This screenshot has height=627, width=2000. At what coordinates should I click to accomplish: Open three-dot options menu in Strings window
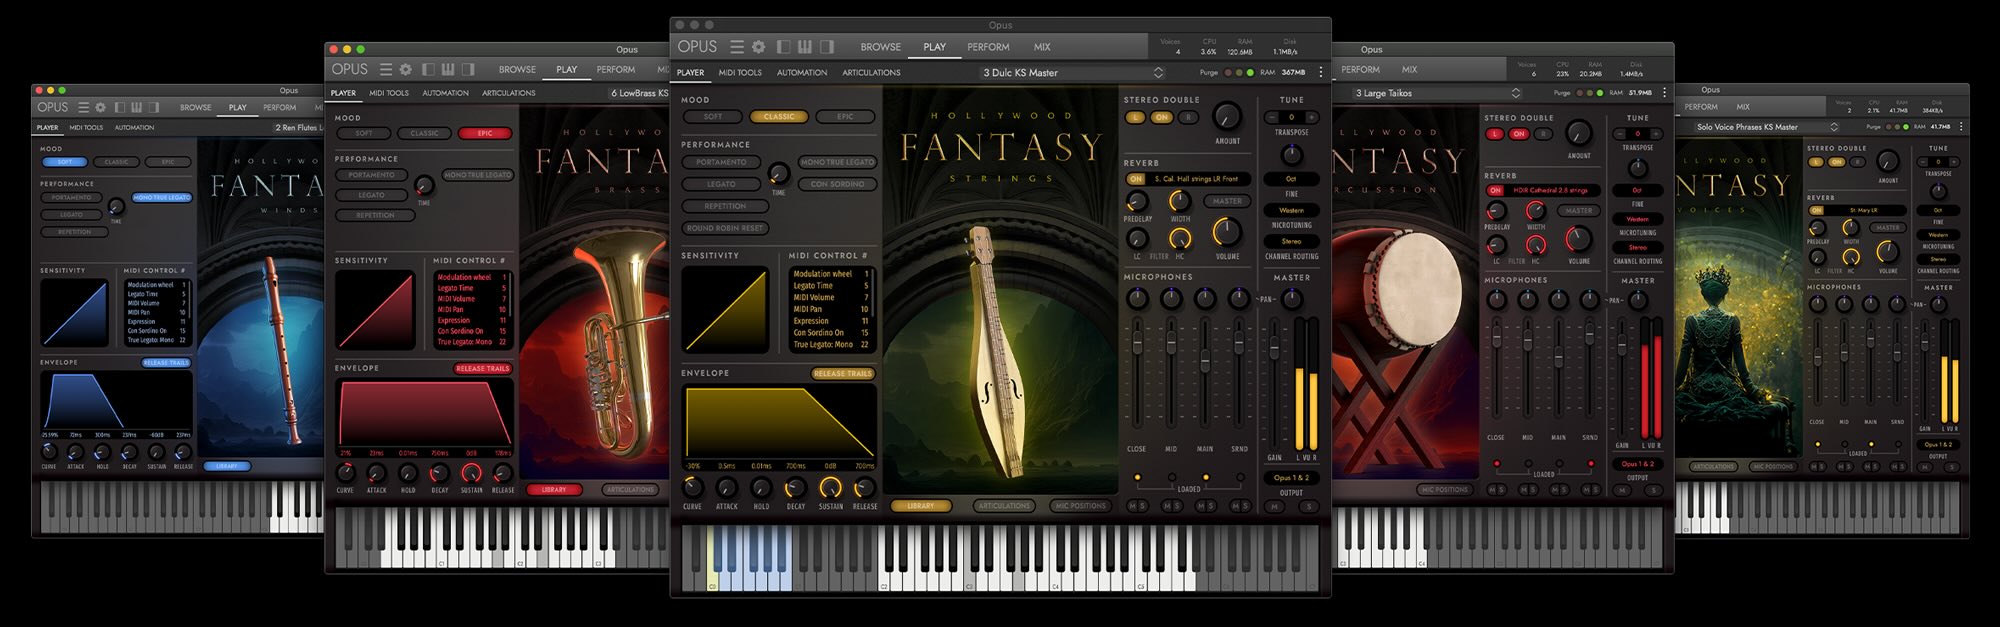coord(1321,72)
